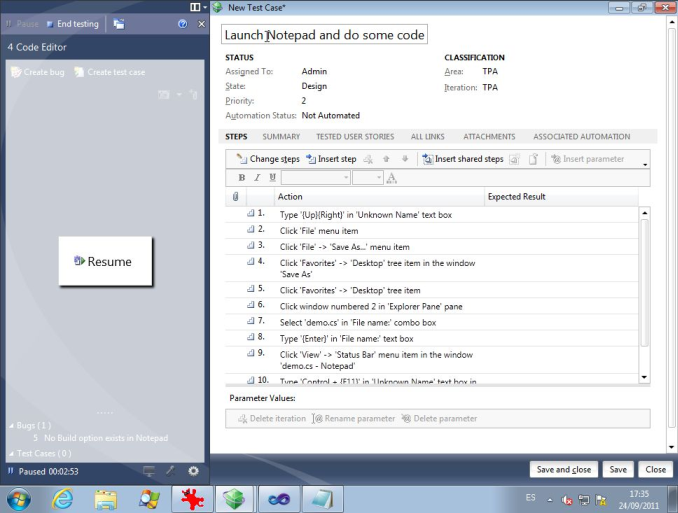This screenshot has width=678, height=513.
Task: Click the Insert shared steps icon
Action: (427, 159)
